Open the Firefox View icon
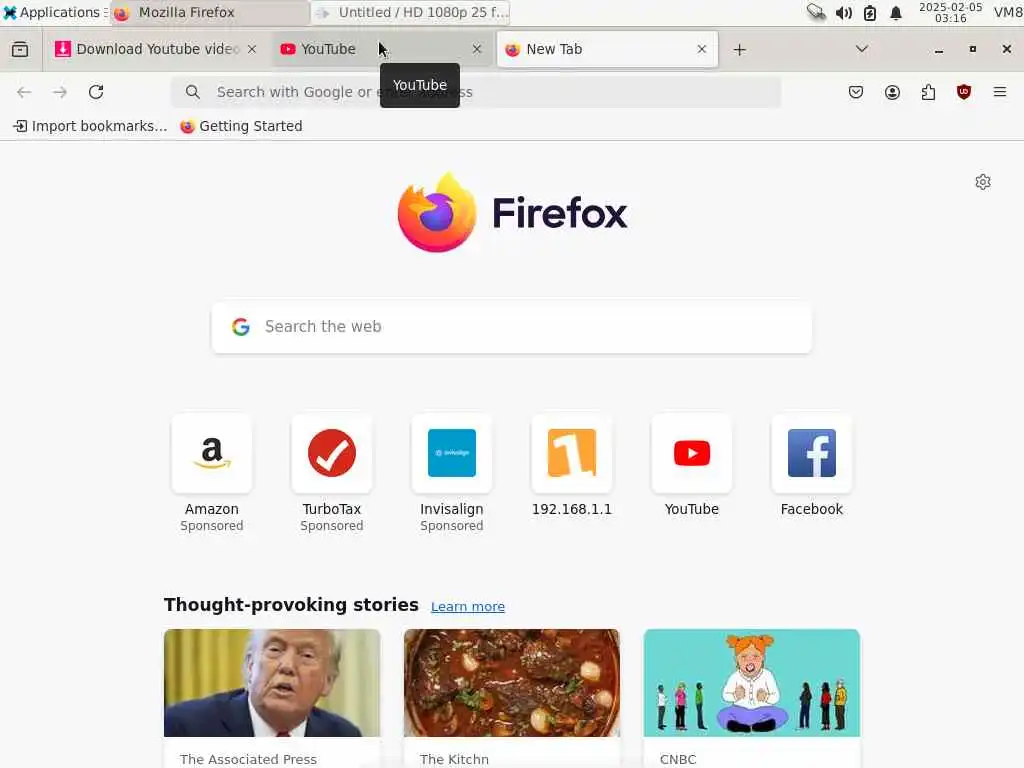 20,49
